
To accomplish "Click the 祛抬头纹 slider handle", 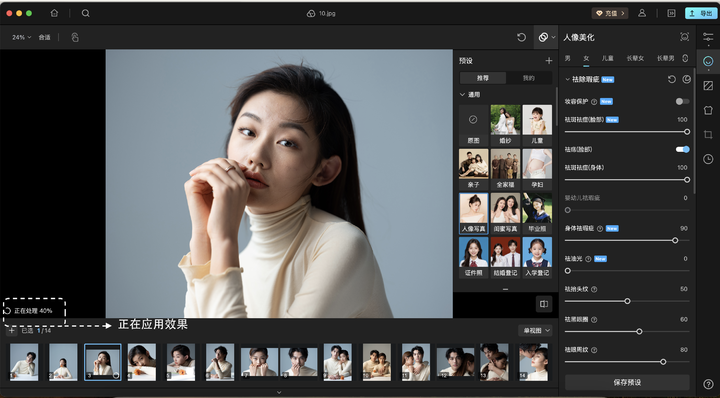I will 627,301.
